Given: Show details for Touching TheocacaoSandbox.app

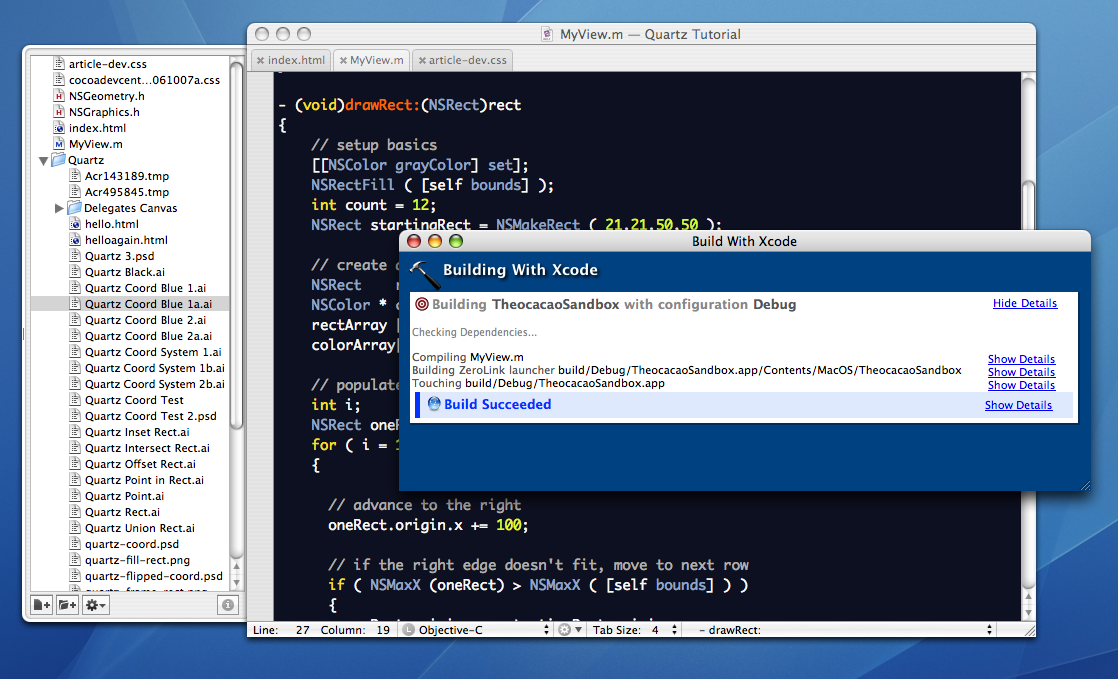Looking at the screenshot, I should pos(1021,384).
